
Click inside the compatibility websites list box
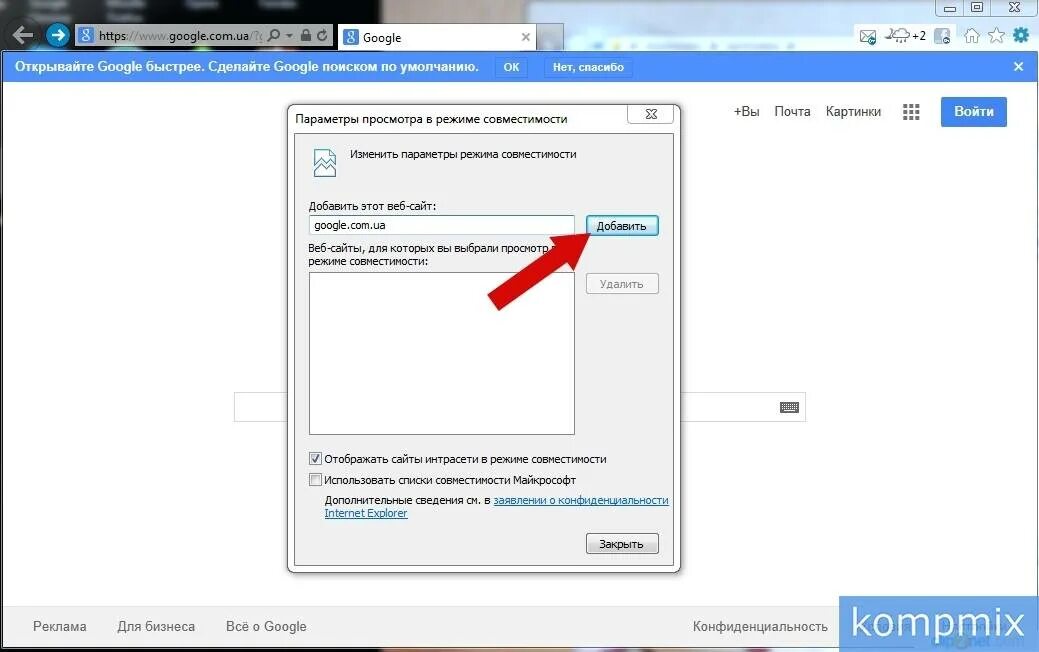441,353
